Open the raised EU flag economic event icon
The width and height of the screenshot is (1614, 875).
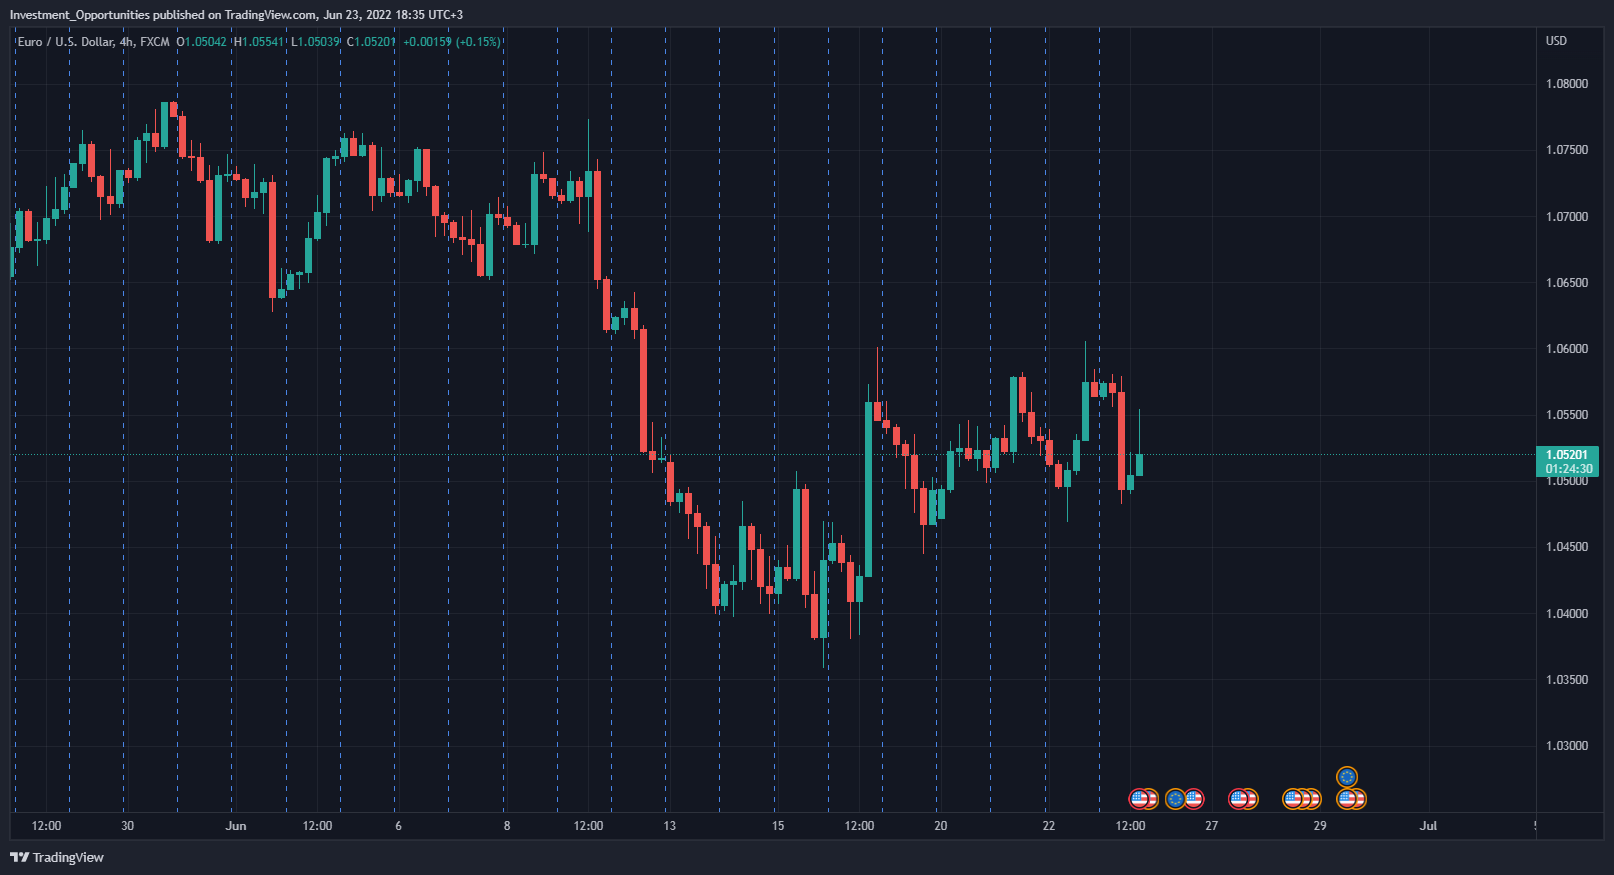click(x=1347, y=777)
